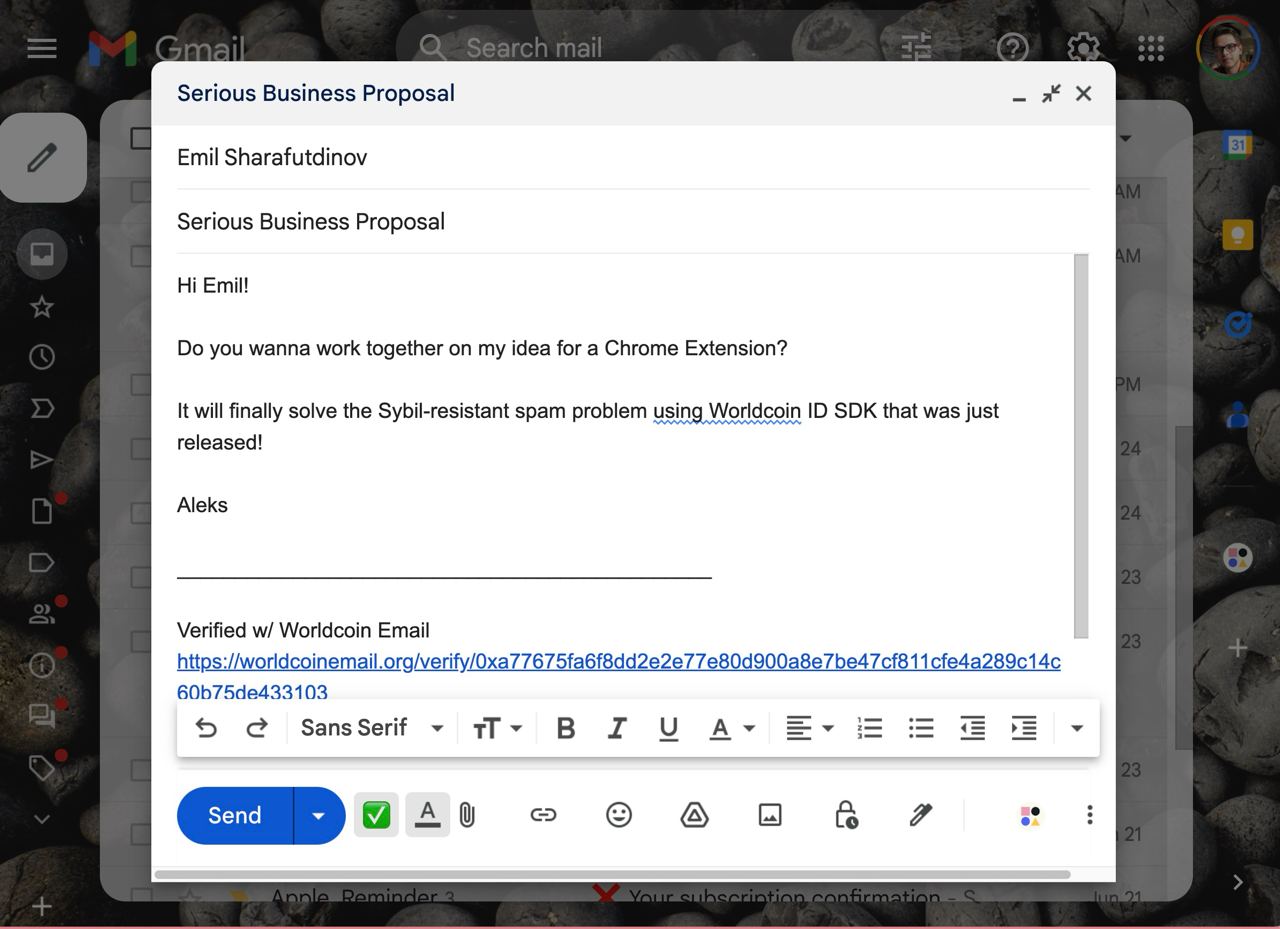Open Google Calendar side panel icon
1280x929 pixels.
point(1238,144)
